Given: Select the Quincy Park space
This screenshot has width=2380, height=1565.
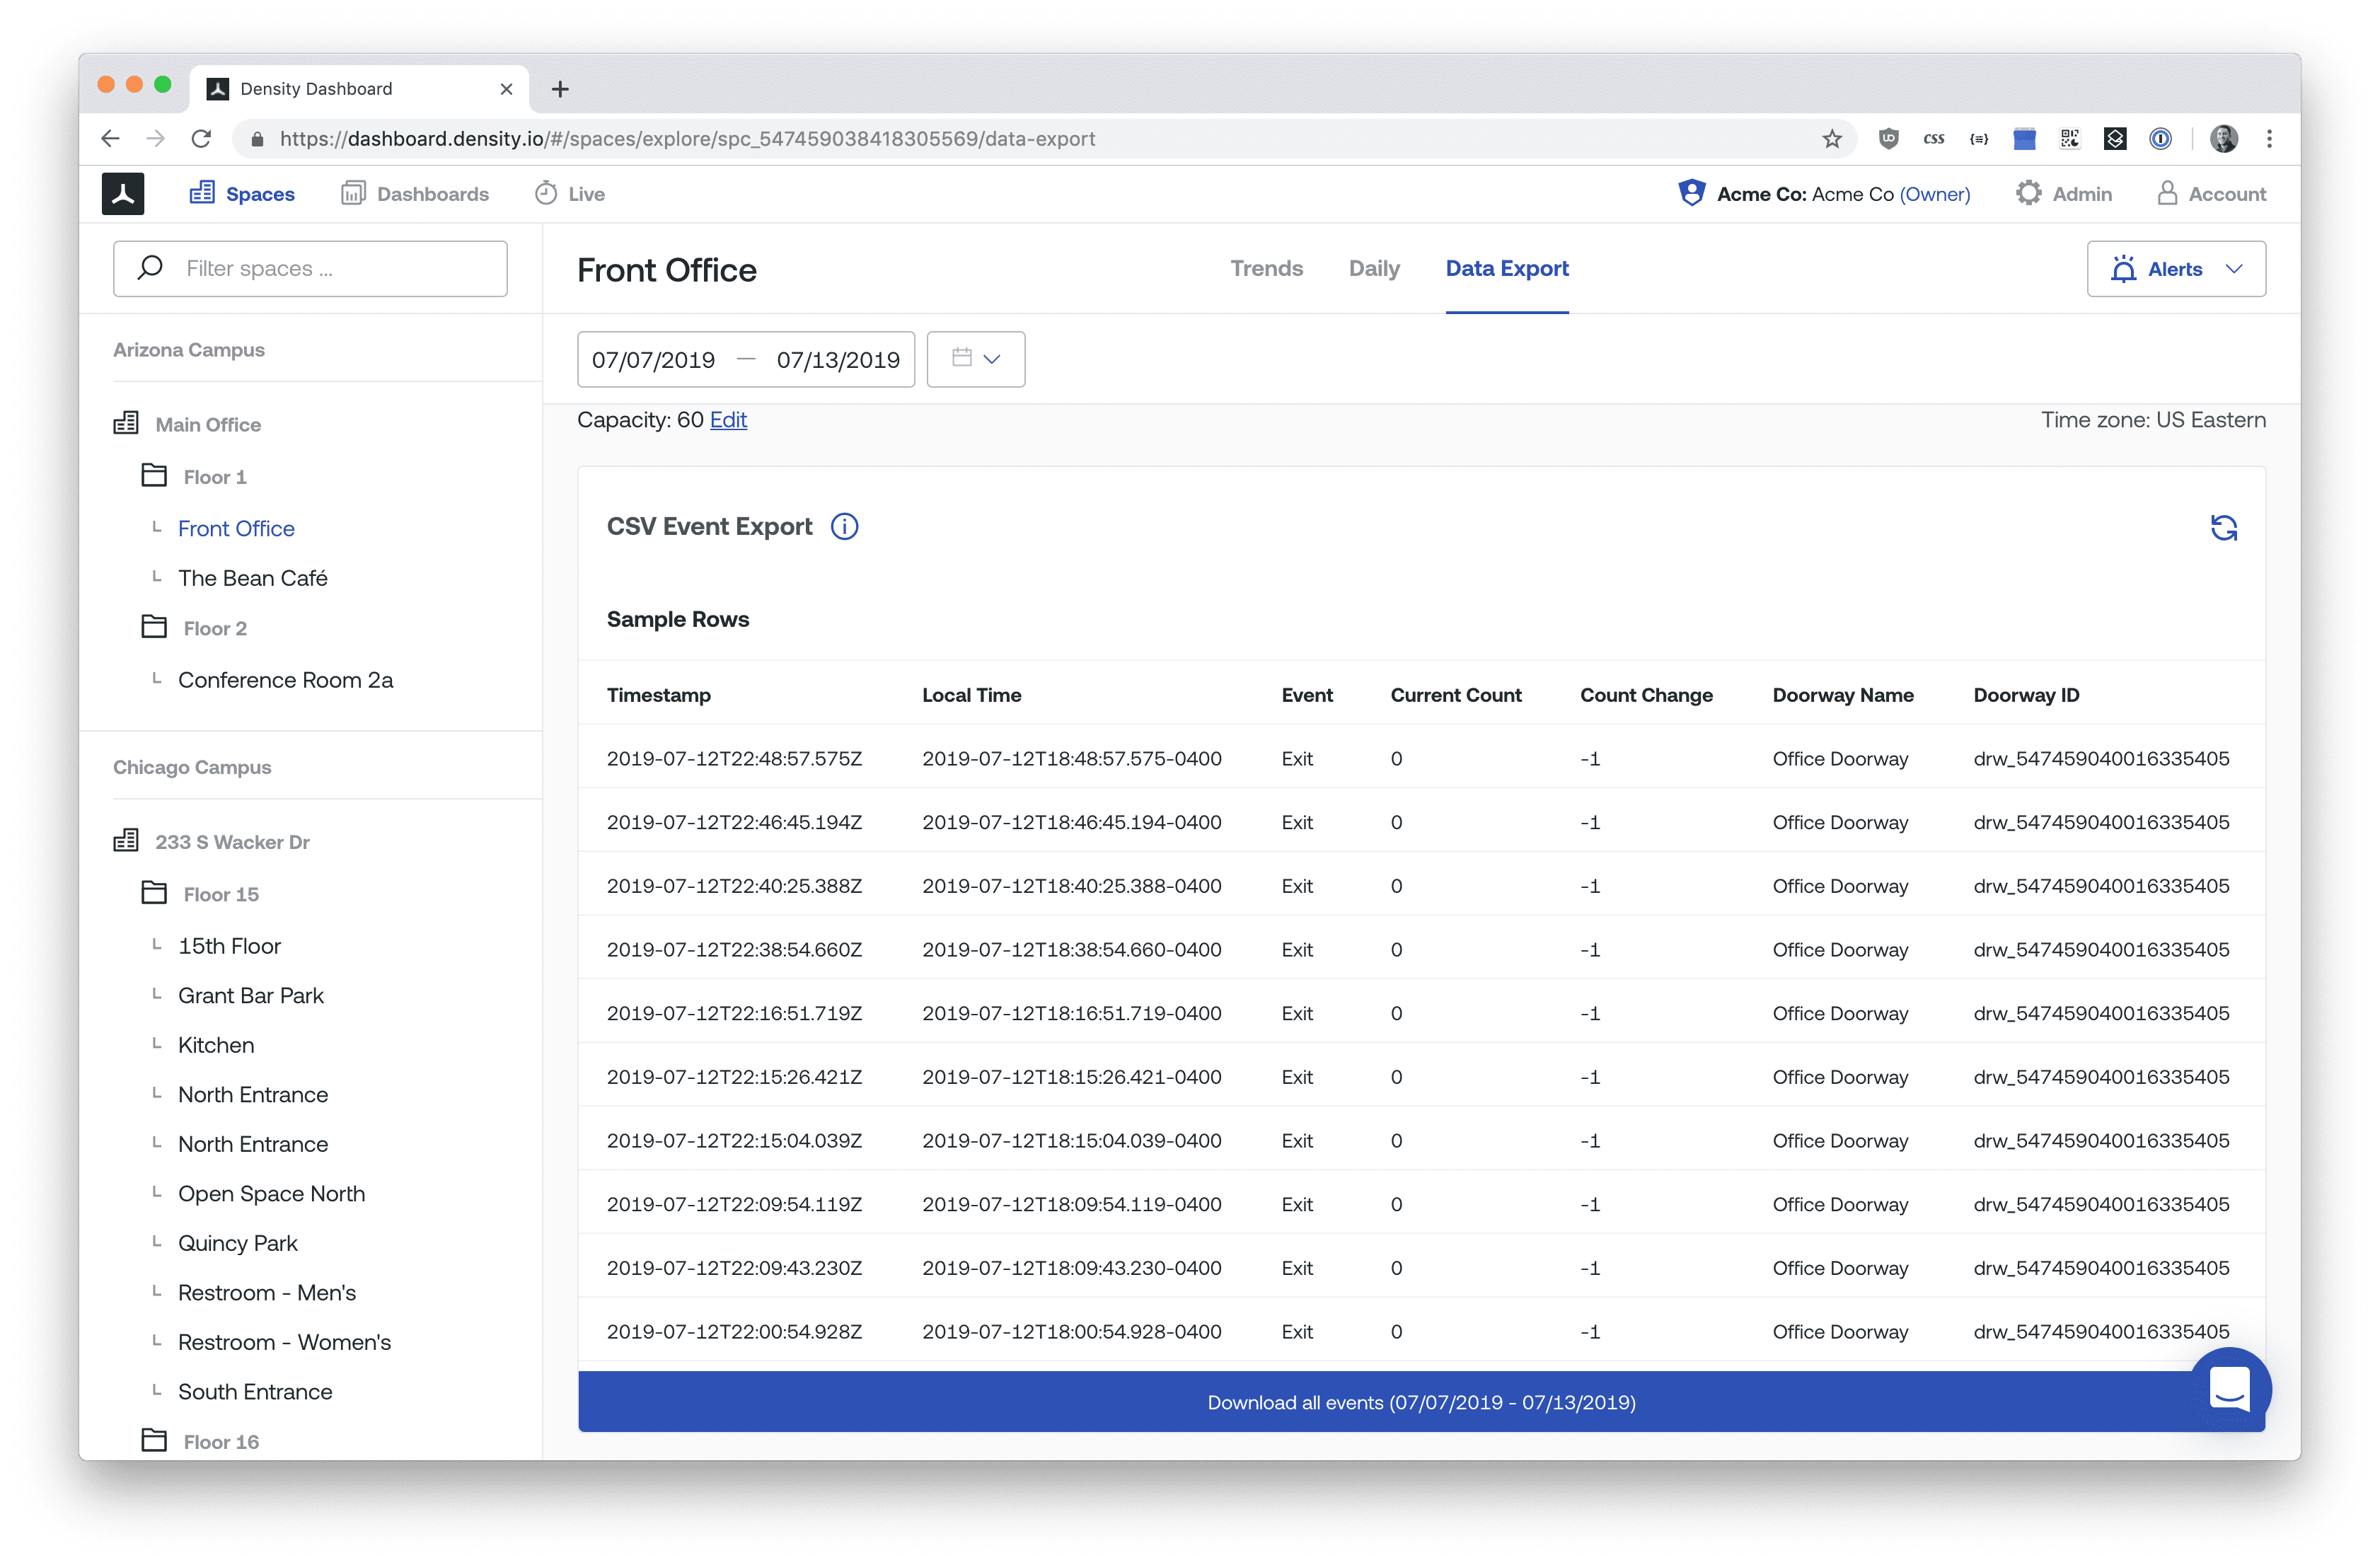Looking at the screenshot, I should point(237,1243).
